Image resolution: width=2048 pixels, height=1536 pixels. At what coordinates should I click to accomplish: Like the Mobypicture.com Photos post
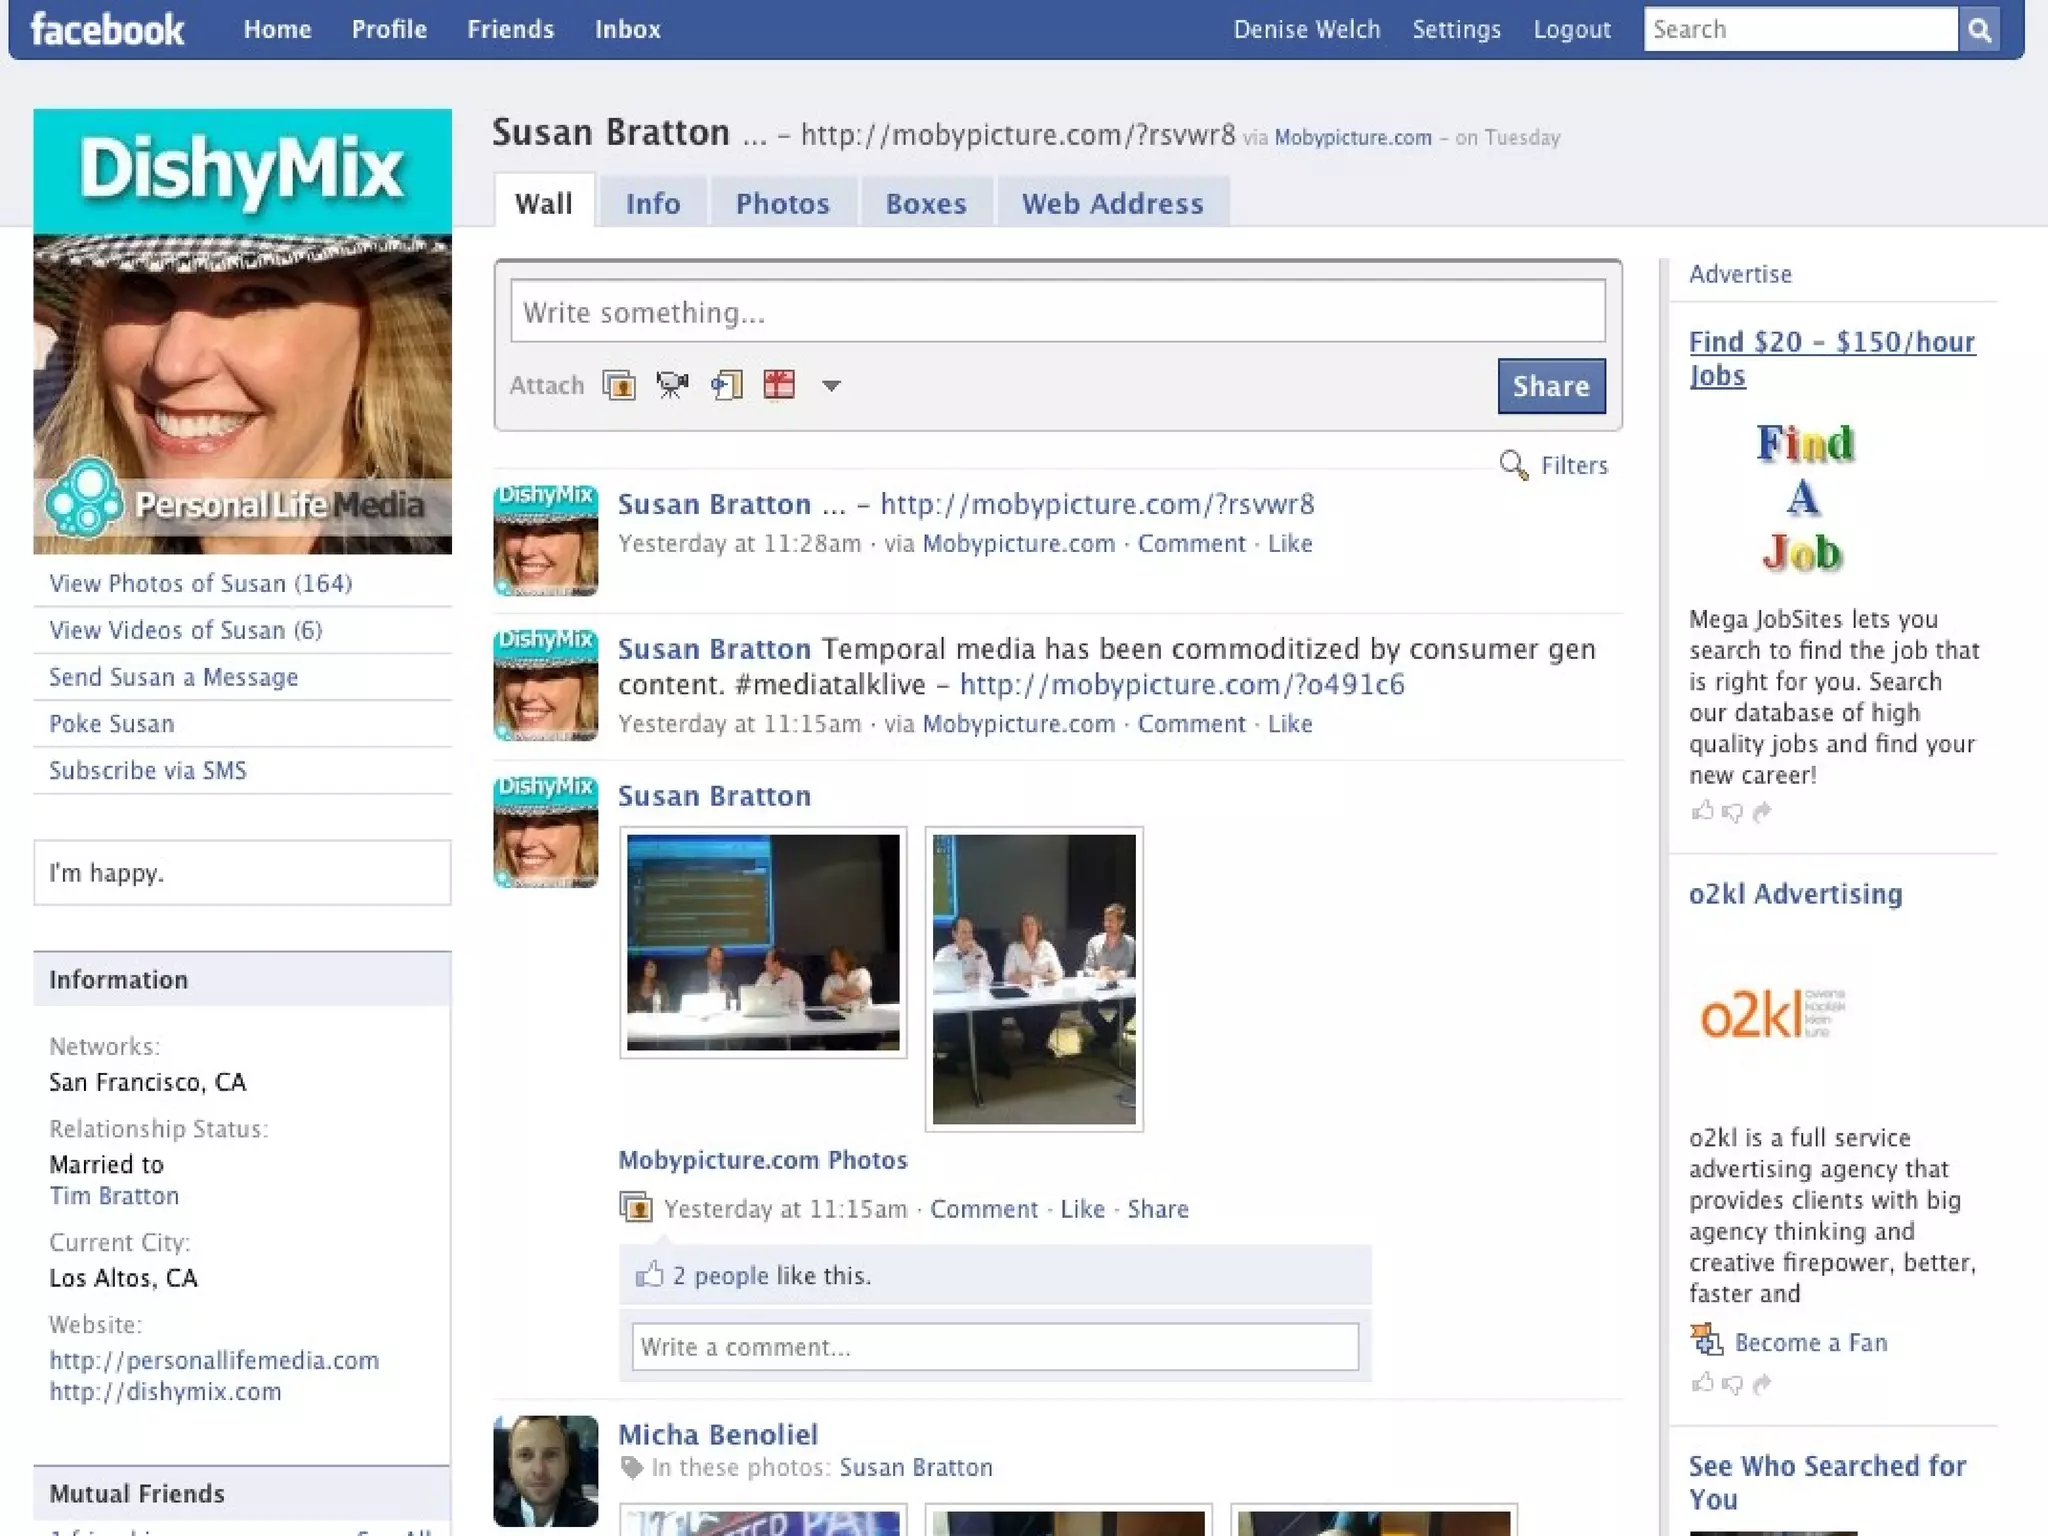[x=1082, y=1209]
